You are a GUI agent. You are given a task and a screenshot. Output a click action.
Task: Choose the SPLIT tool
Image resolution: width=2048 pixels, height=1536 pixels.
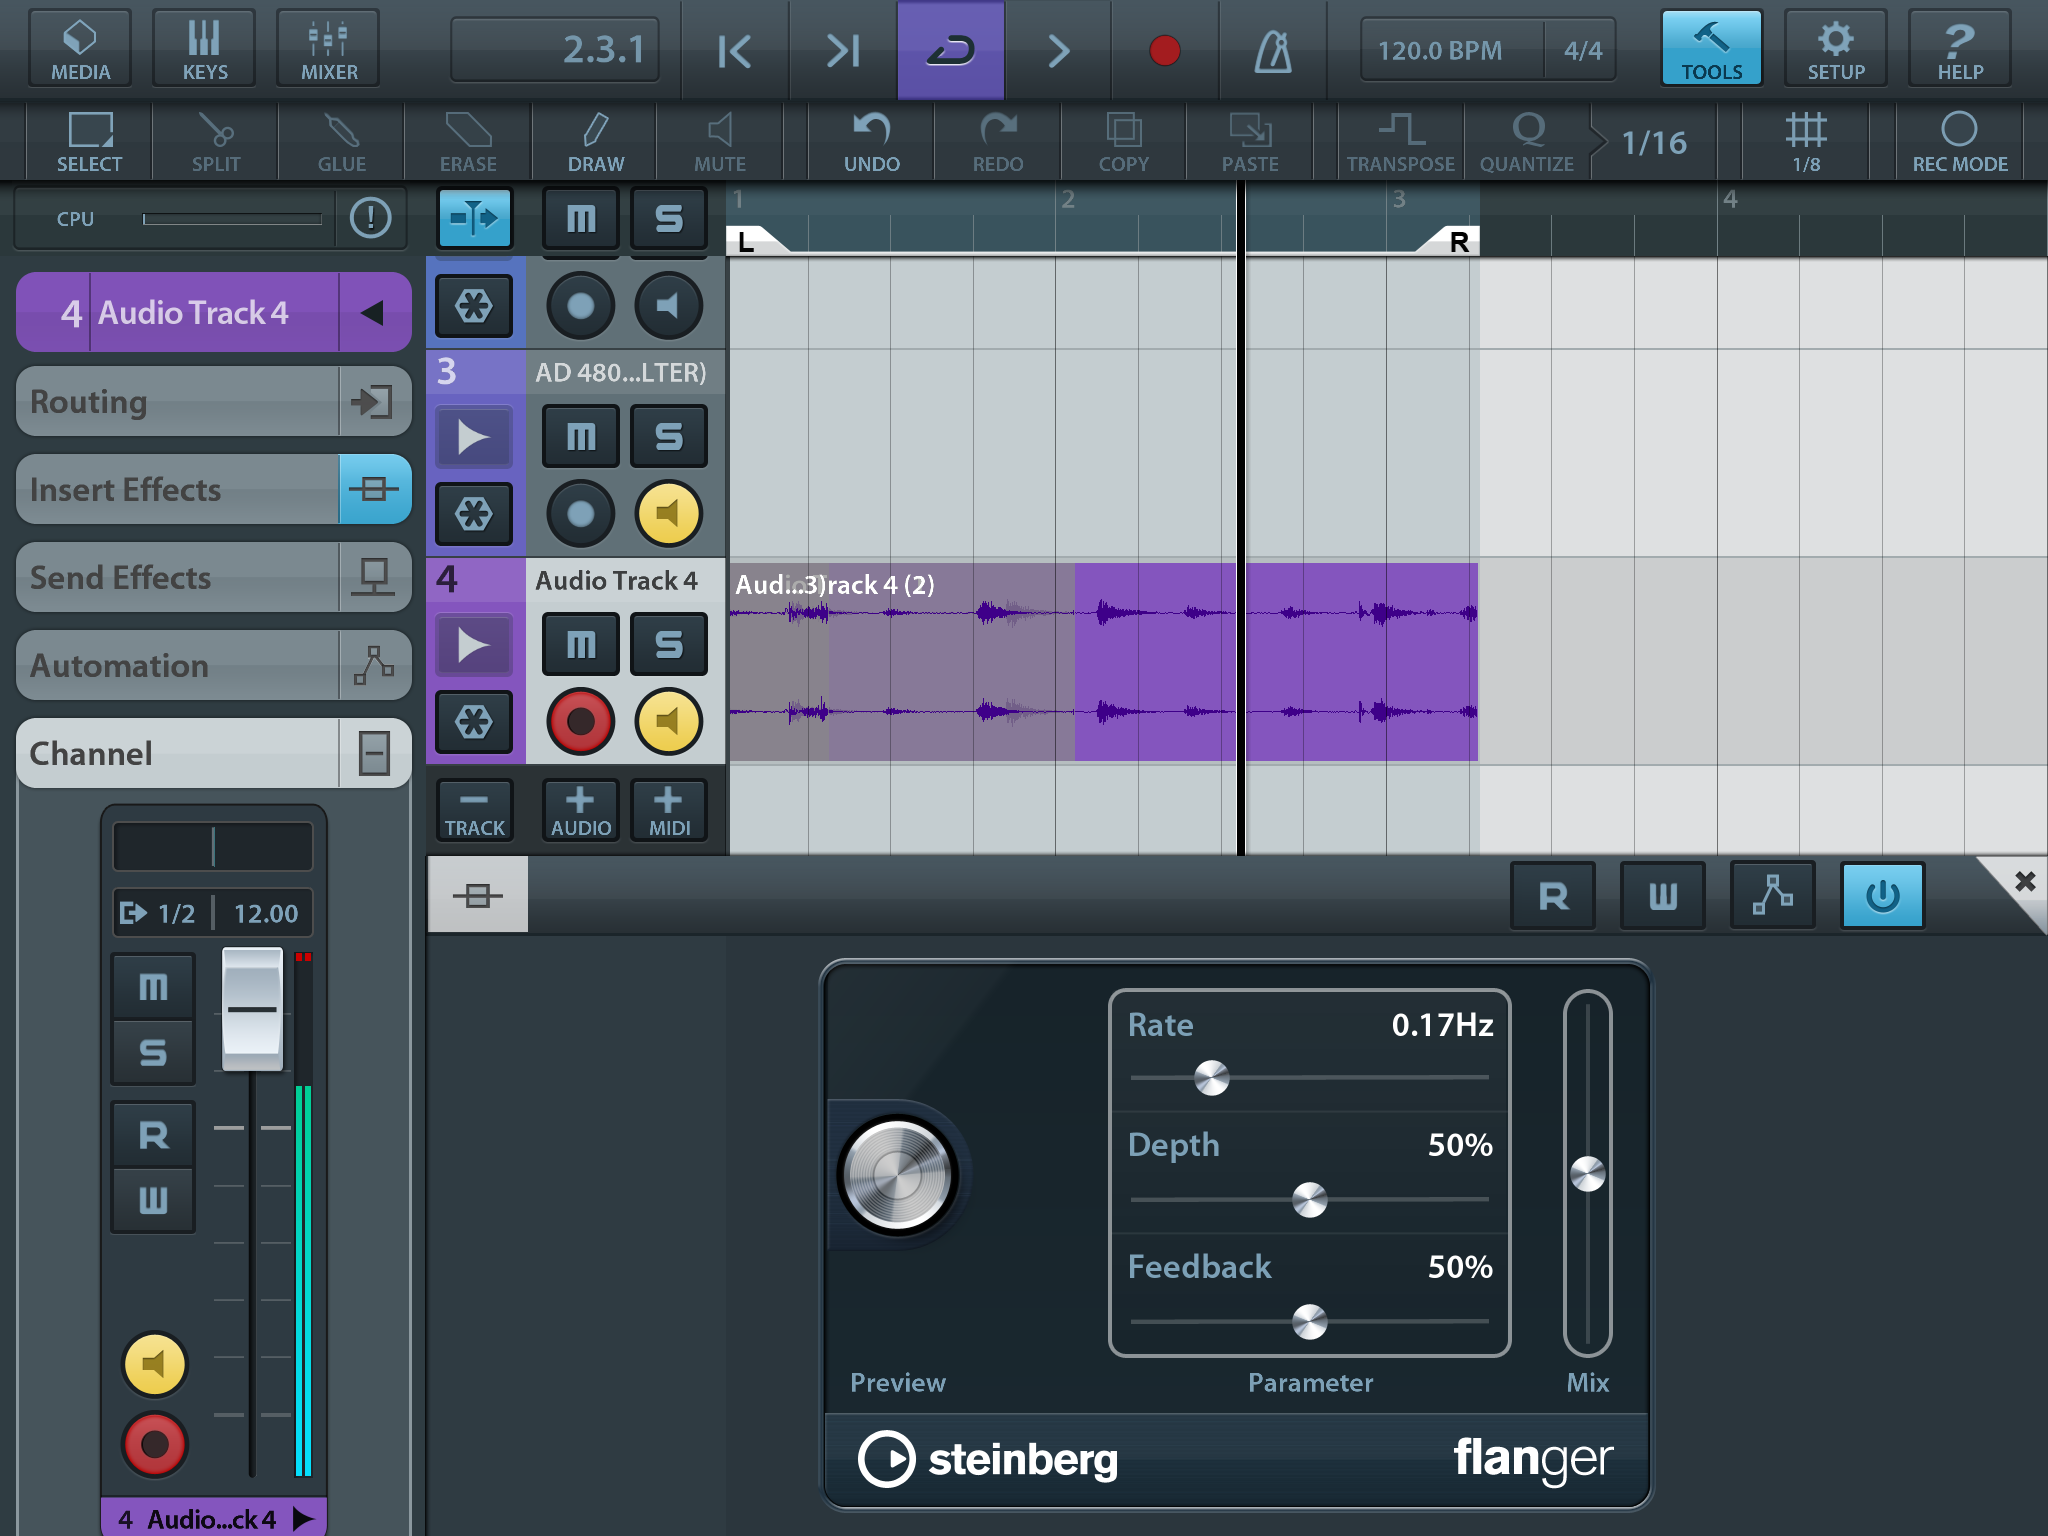216,142
